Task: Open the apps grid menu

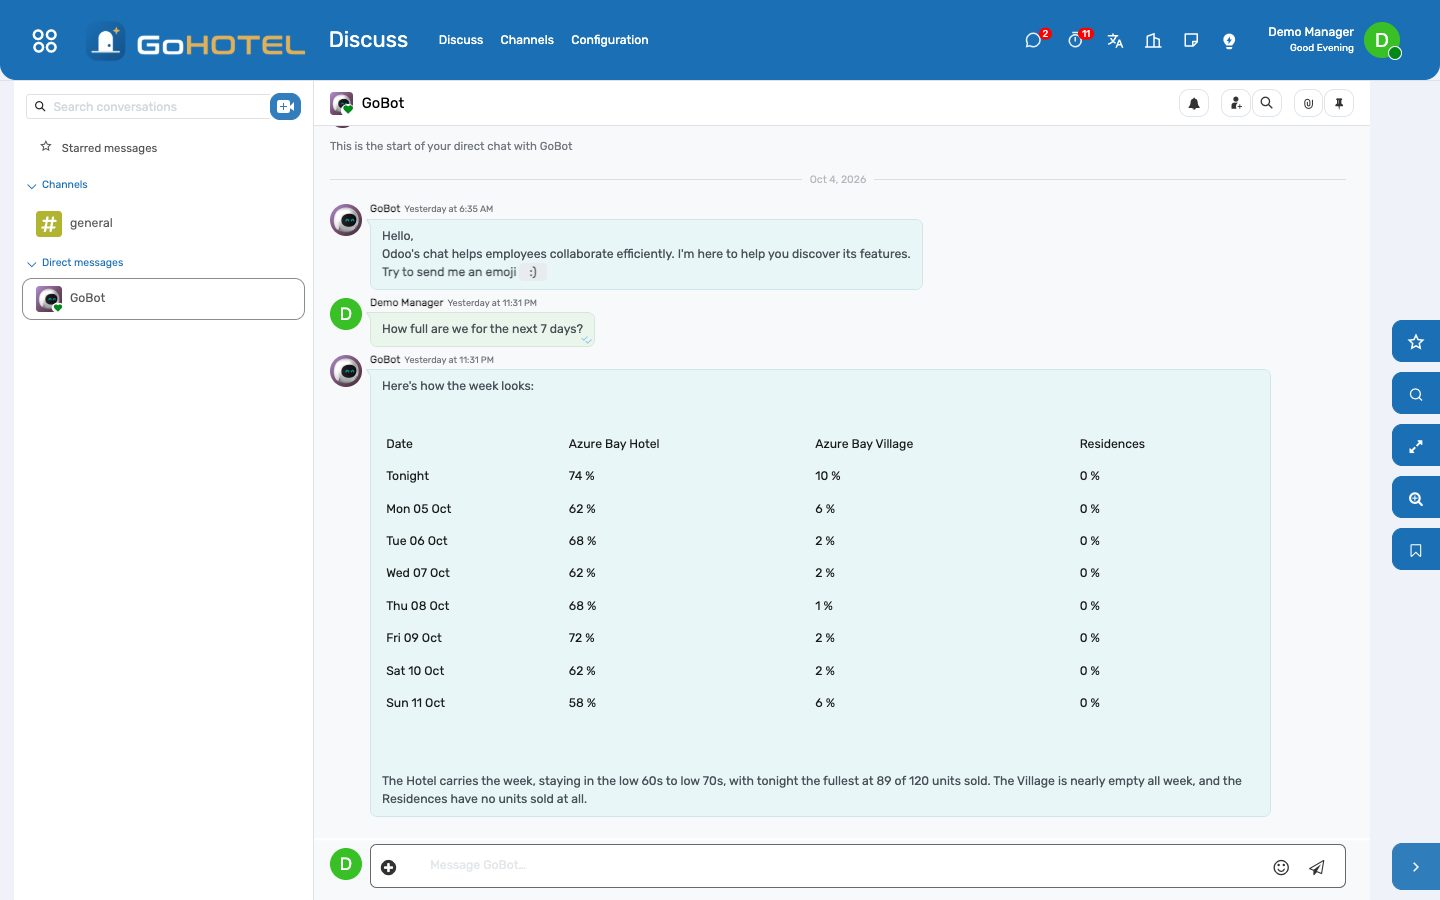Action: 45,40
